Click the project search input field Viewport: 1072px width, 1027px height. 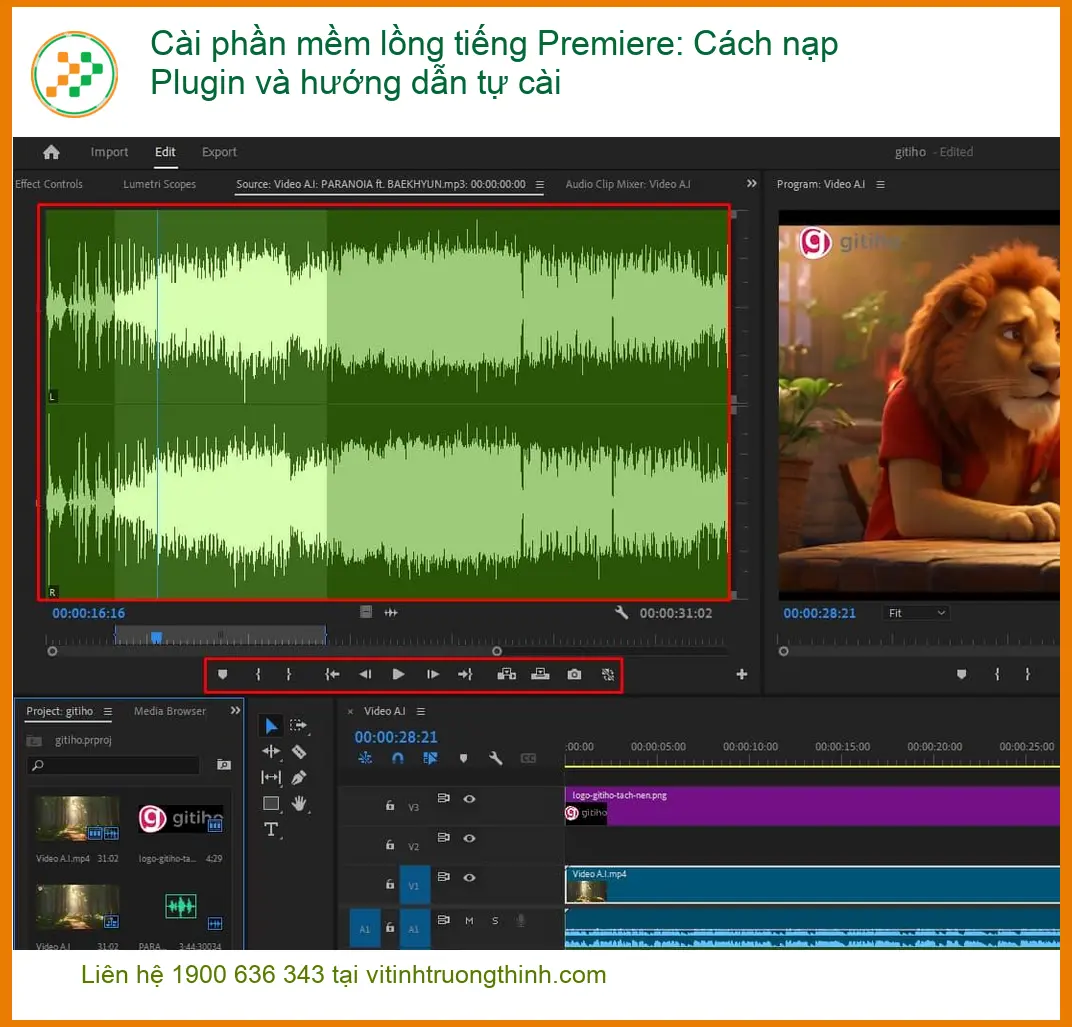(113, 765)
